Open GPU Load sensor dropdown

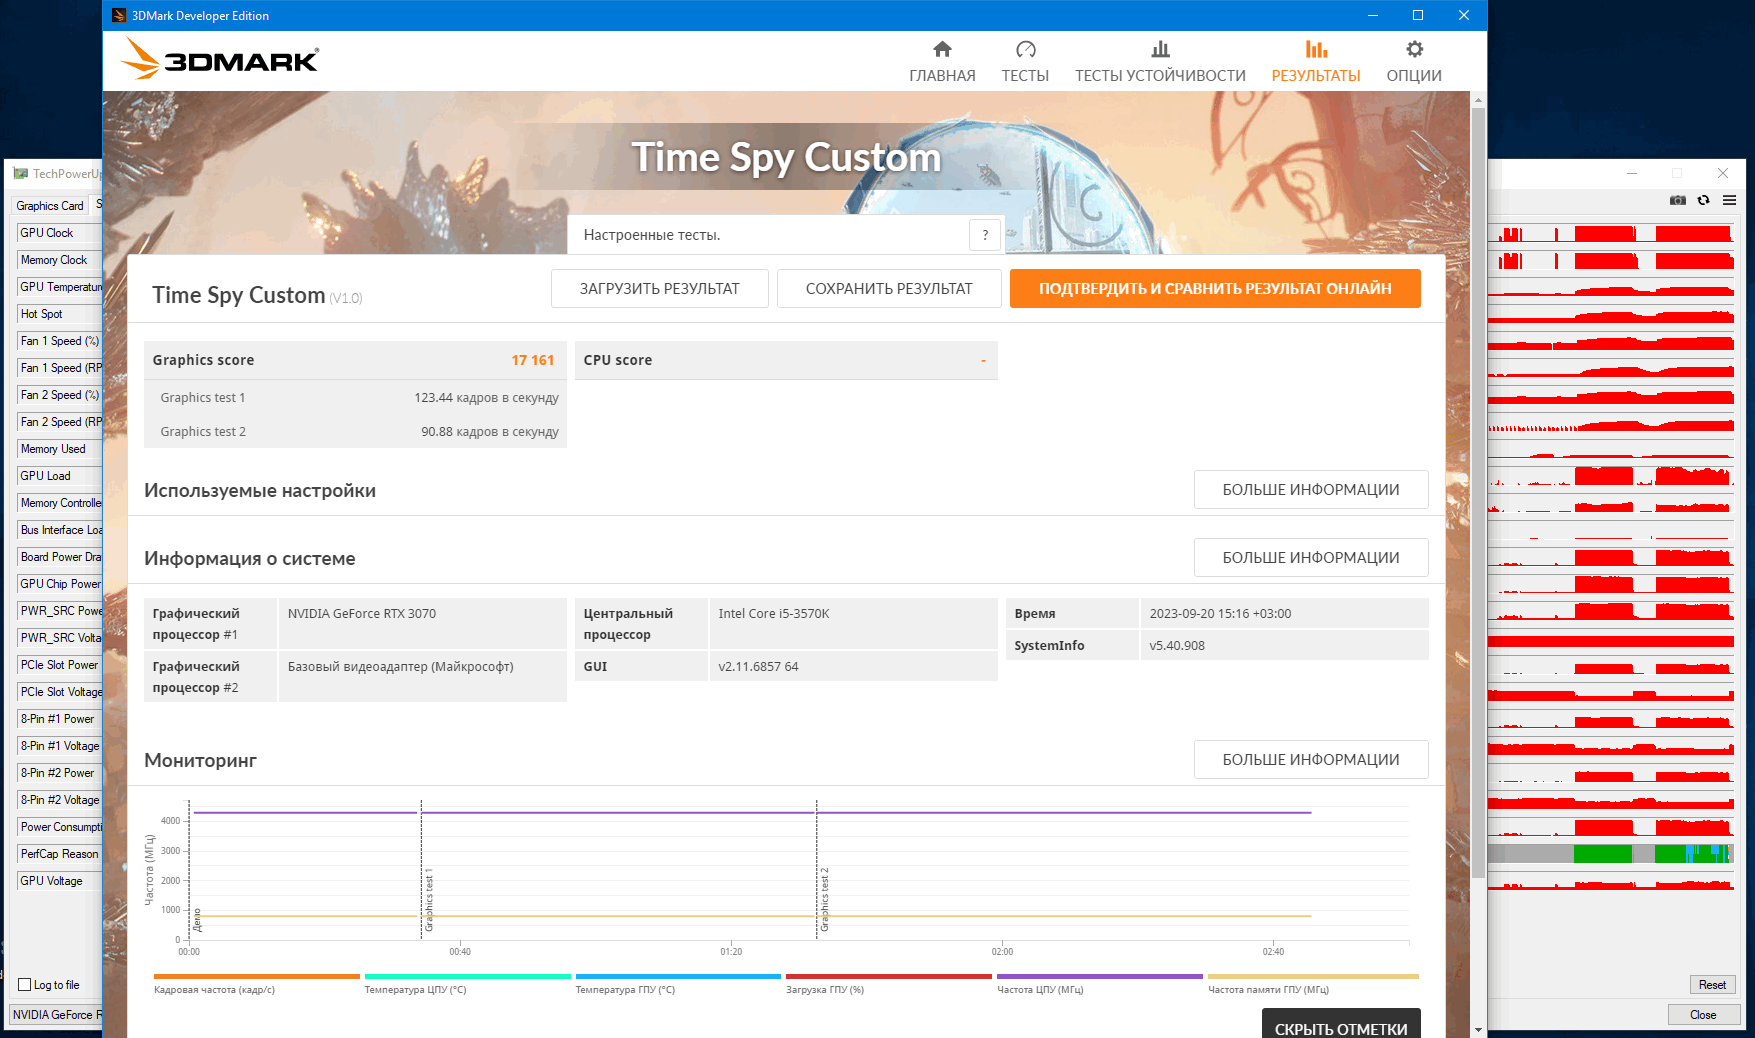tap(60, 476)
